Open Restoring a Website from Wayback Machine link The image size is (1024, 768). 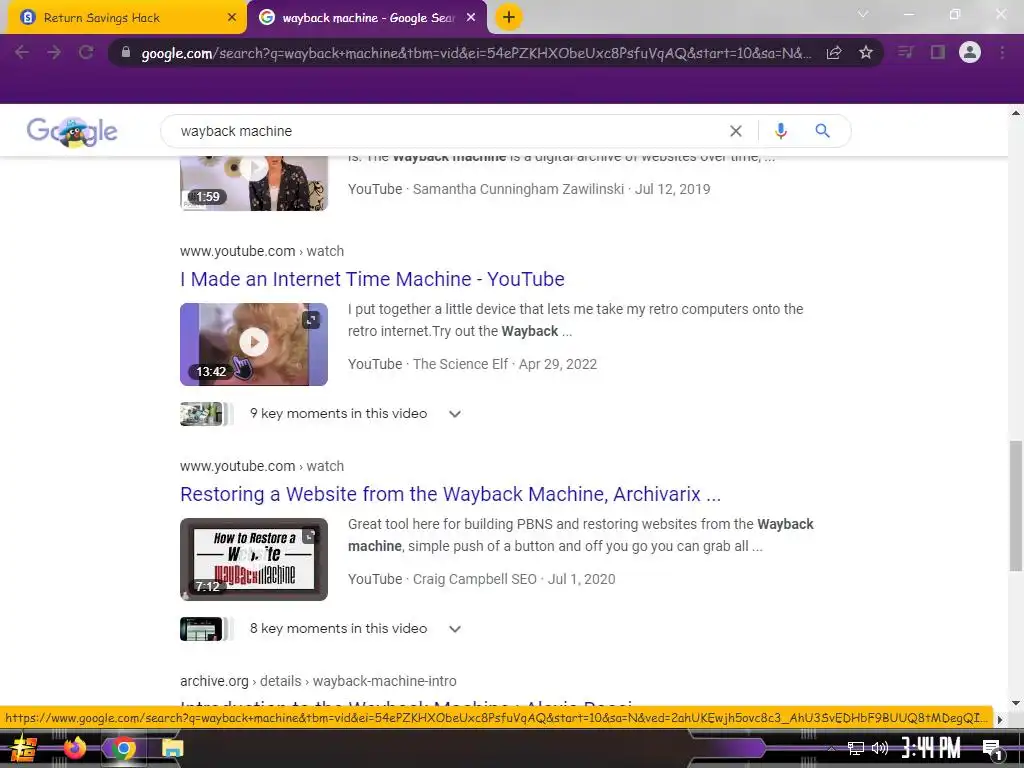[451, 494]
